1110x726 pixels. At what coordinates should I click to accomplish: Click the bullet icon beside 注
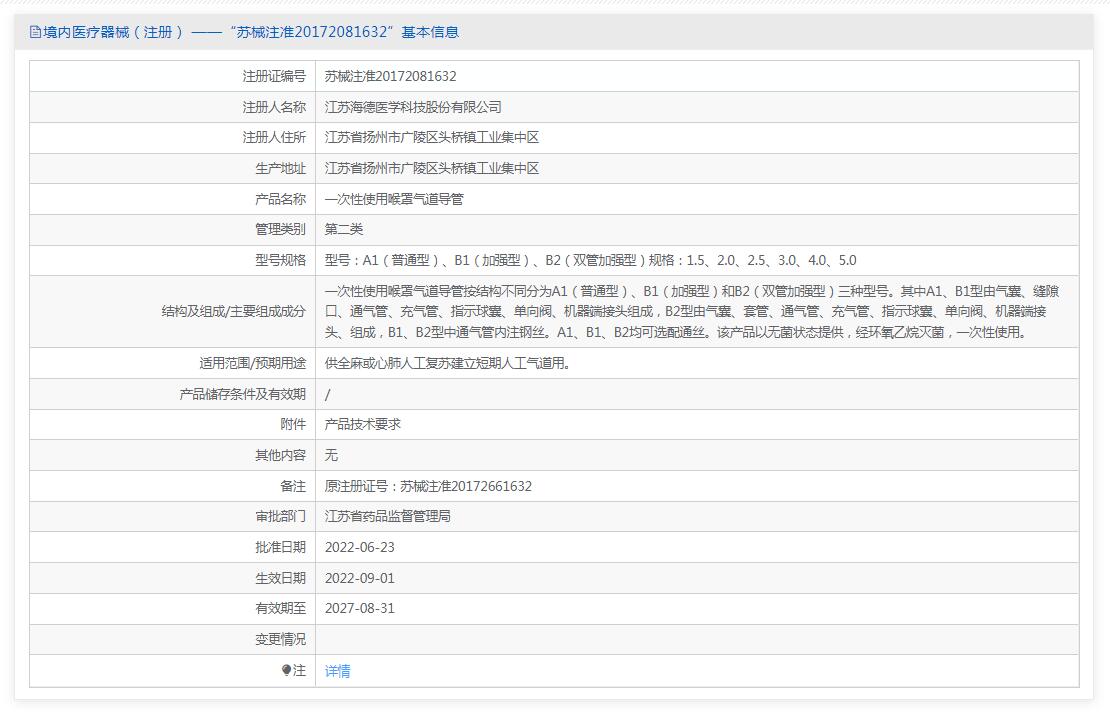pyautogui.click(x=286, y=670)
